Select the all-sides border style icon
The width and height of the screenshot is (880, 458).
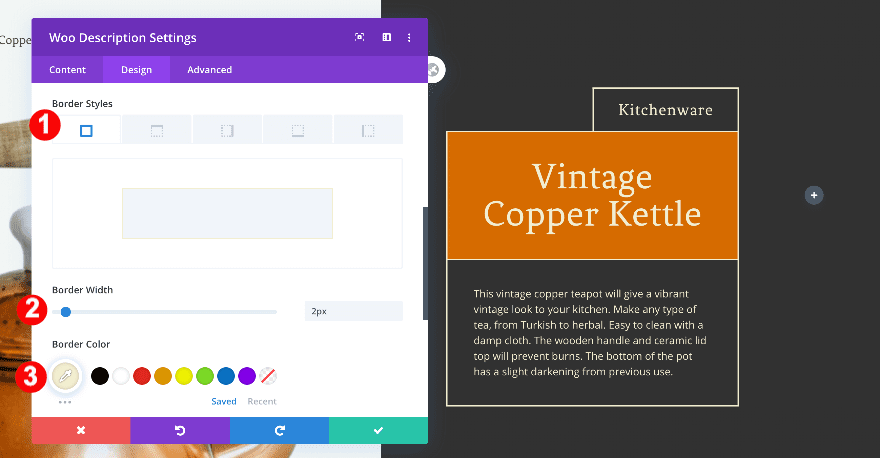click(86, 130)
